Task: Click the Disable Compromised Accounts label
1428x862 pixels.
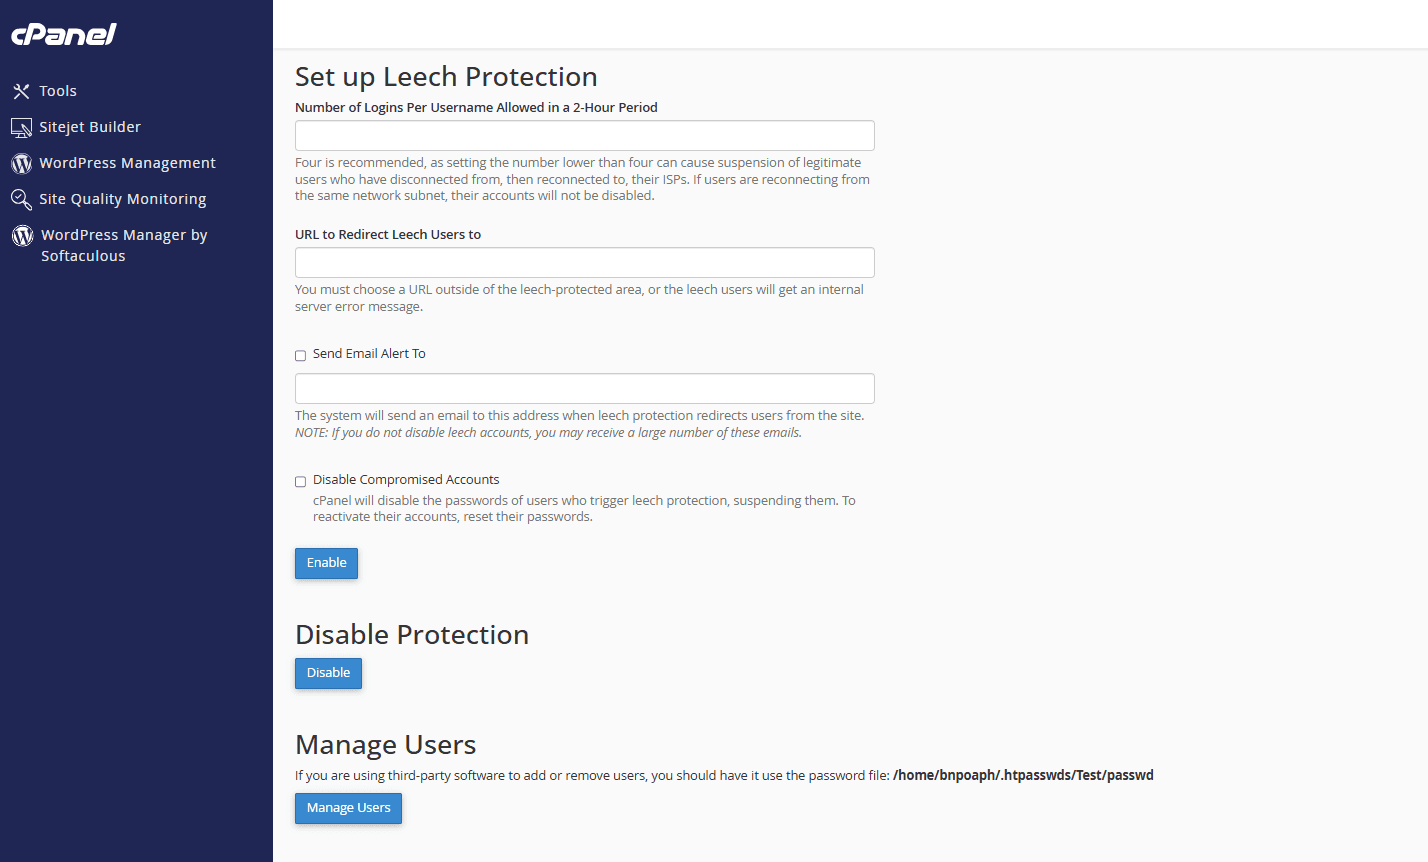Action: pyautogui.click(x=405, y=480)
